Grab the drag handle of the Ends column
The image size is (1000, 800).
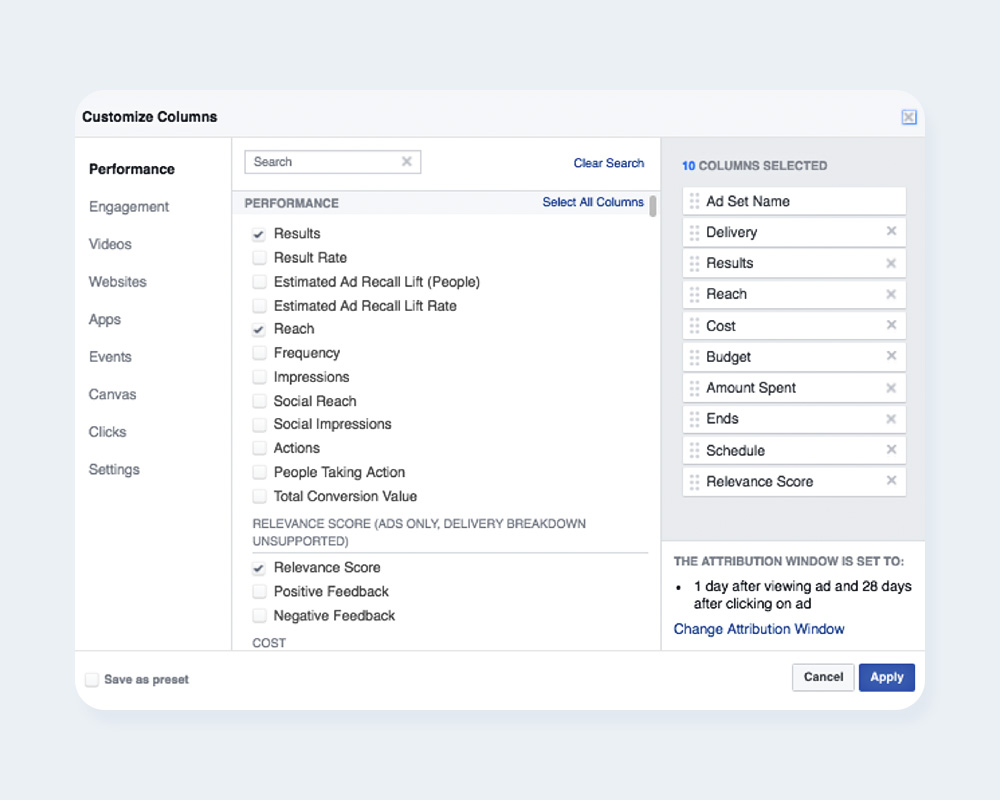(x=694, y=419)
